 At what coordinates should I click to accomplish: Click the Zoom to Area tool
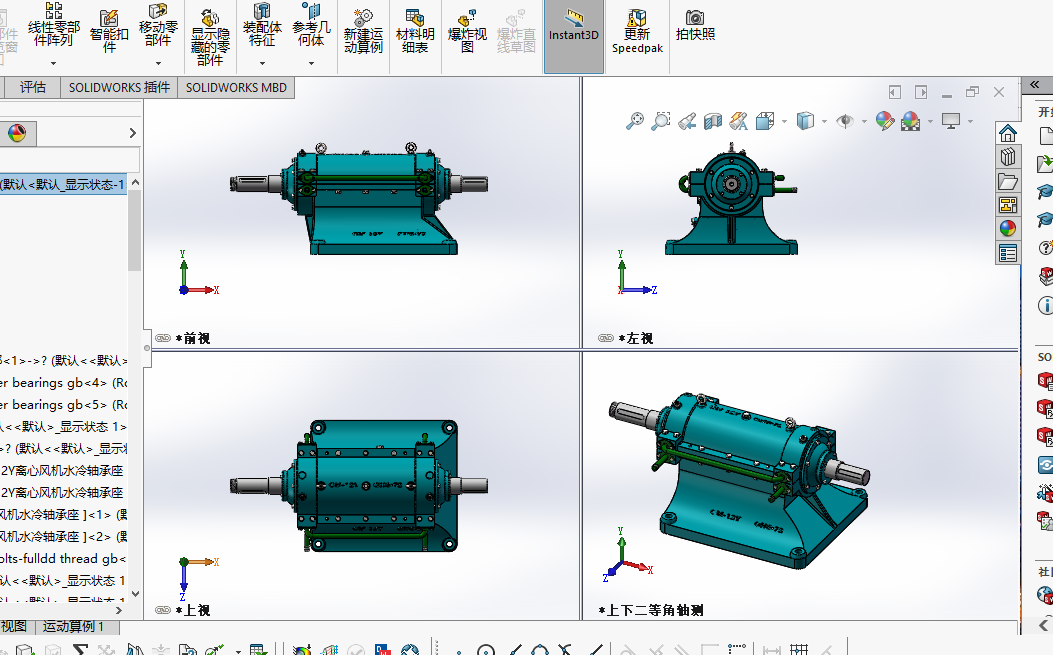point(661,121)
